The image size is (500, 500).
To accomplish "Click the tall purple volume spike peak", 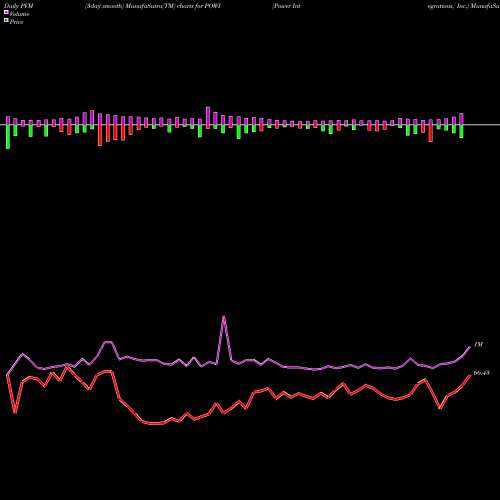I will point(224,317).
